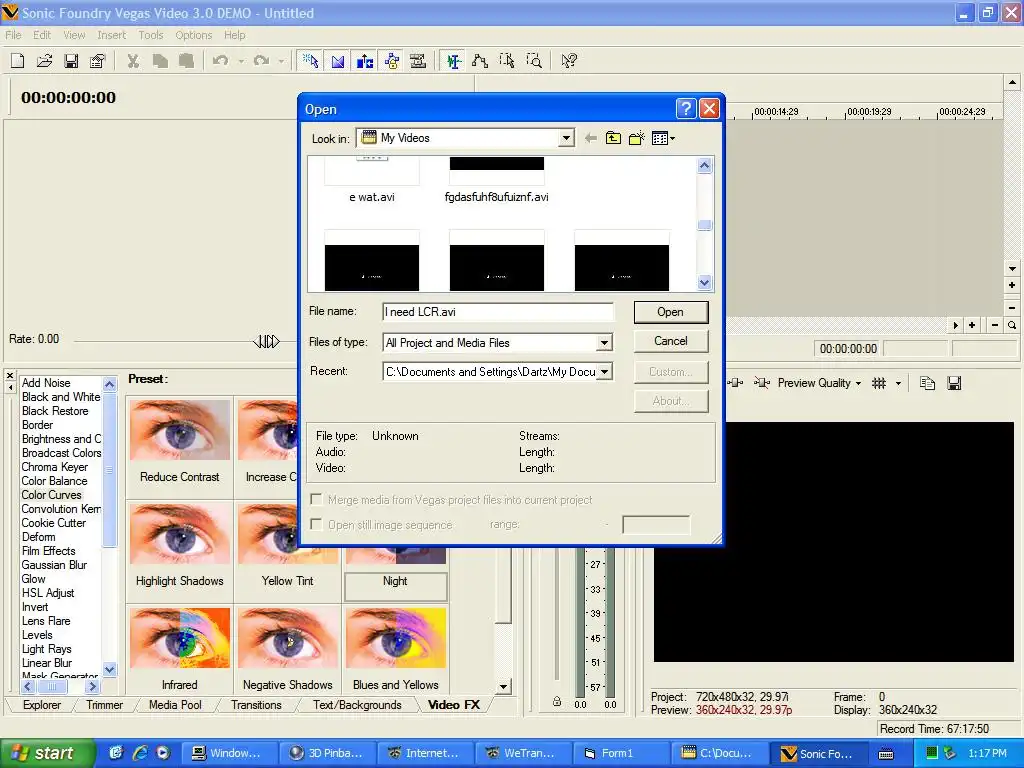
Task: Click the What's This help cursor icon
Action: (569, 61)
